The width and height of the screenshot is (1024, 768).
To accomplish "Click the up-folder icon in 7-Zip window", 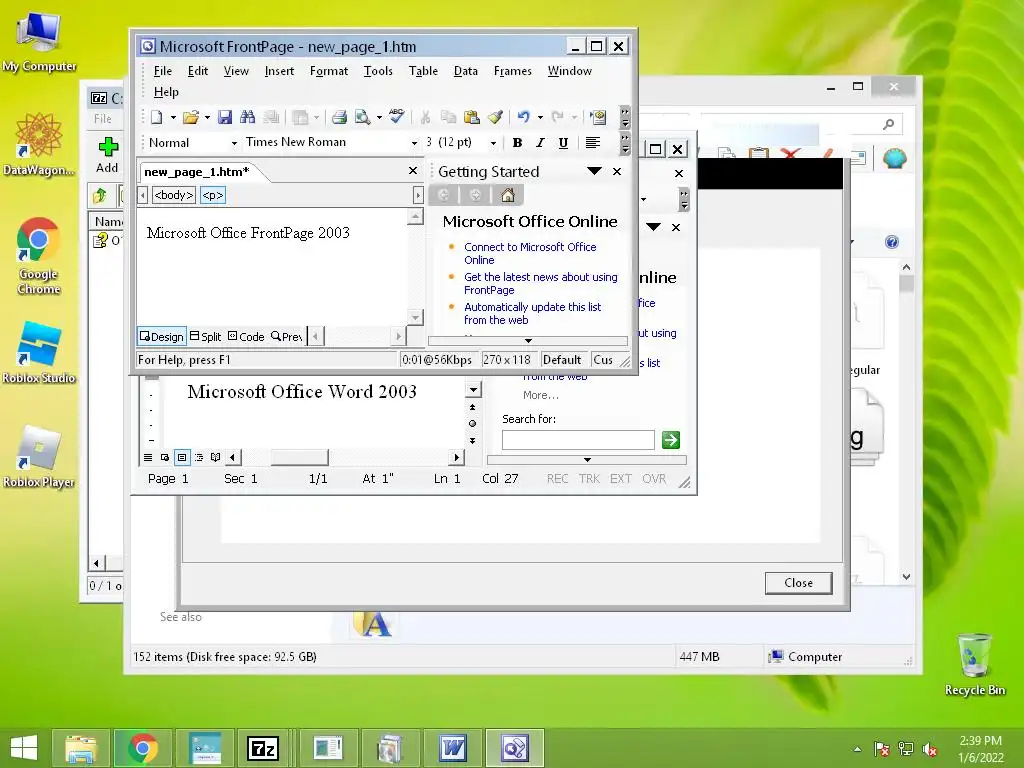I will [100, 195].
